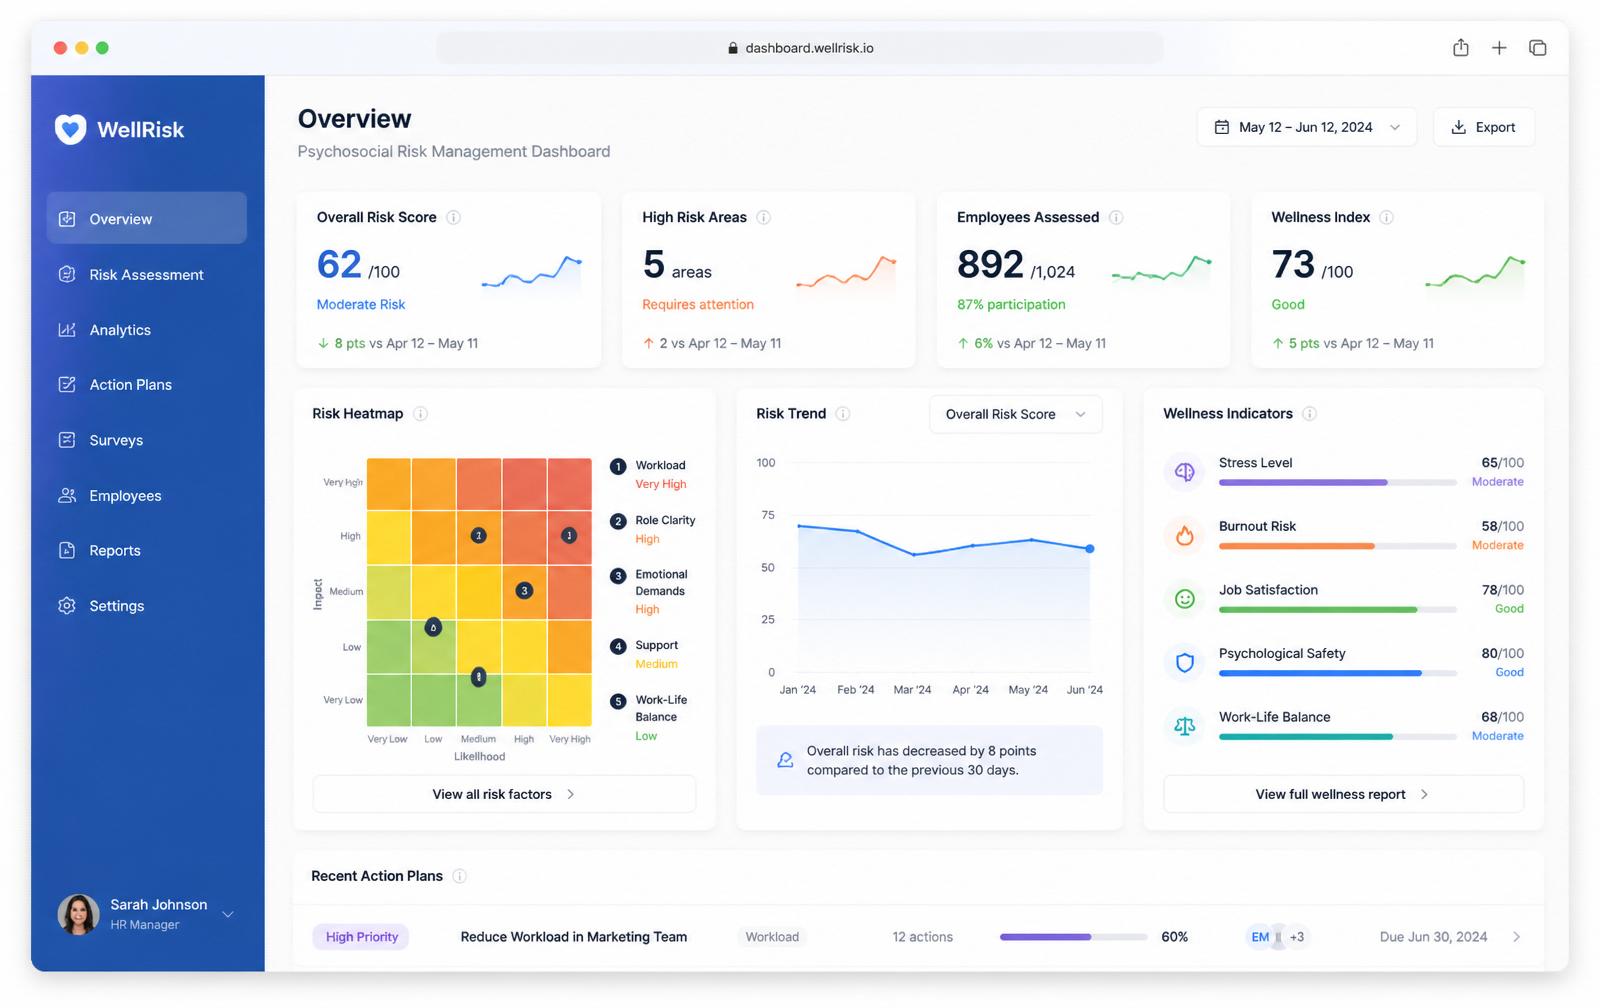Image resolution: width=1600 pixels, height=1008 pixels.
Task: Click the WellRisk heart logo icon
Action: (x=70, y=129)
